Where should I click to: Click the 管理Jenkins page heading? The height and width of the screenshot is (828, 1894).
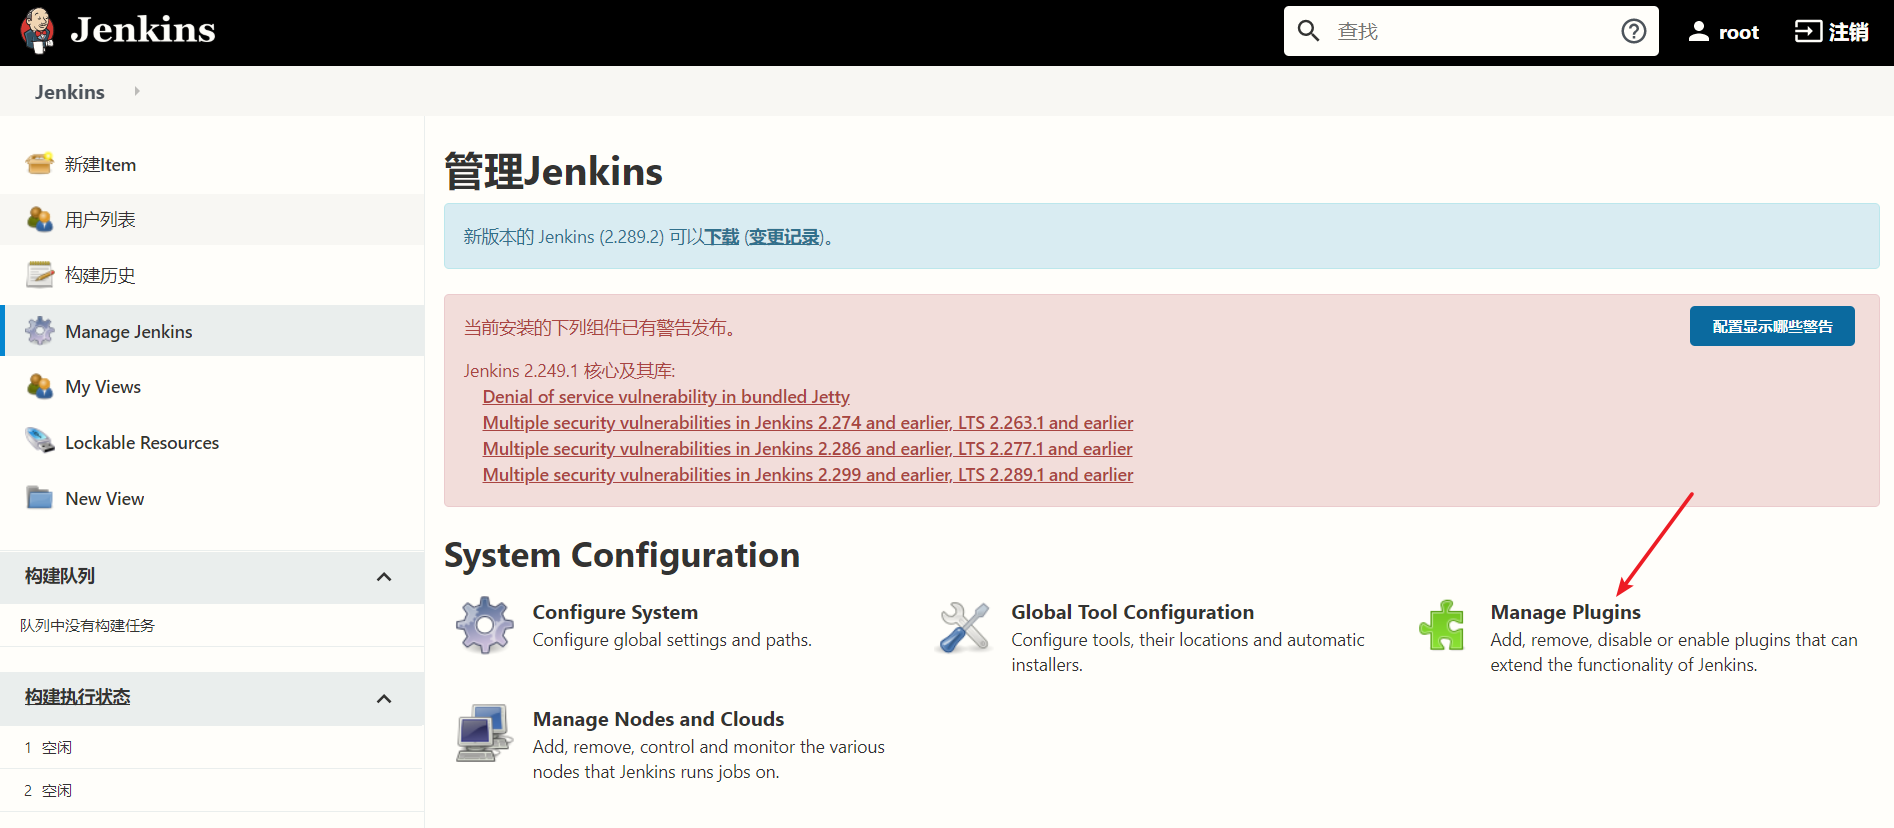(553, 171)
